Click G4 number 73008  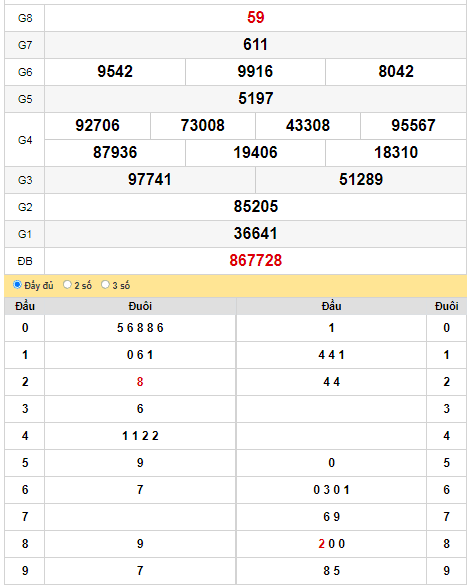tap(203, 126)
